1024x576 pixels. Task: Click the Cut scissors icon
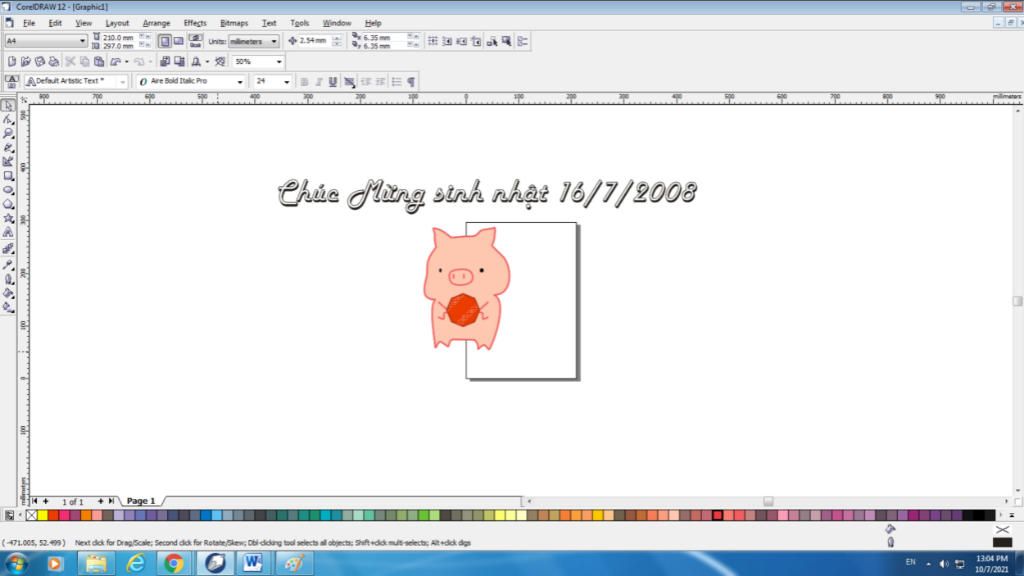tap(71, 61)
